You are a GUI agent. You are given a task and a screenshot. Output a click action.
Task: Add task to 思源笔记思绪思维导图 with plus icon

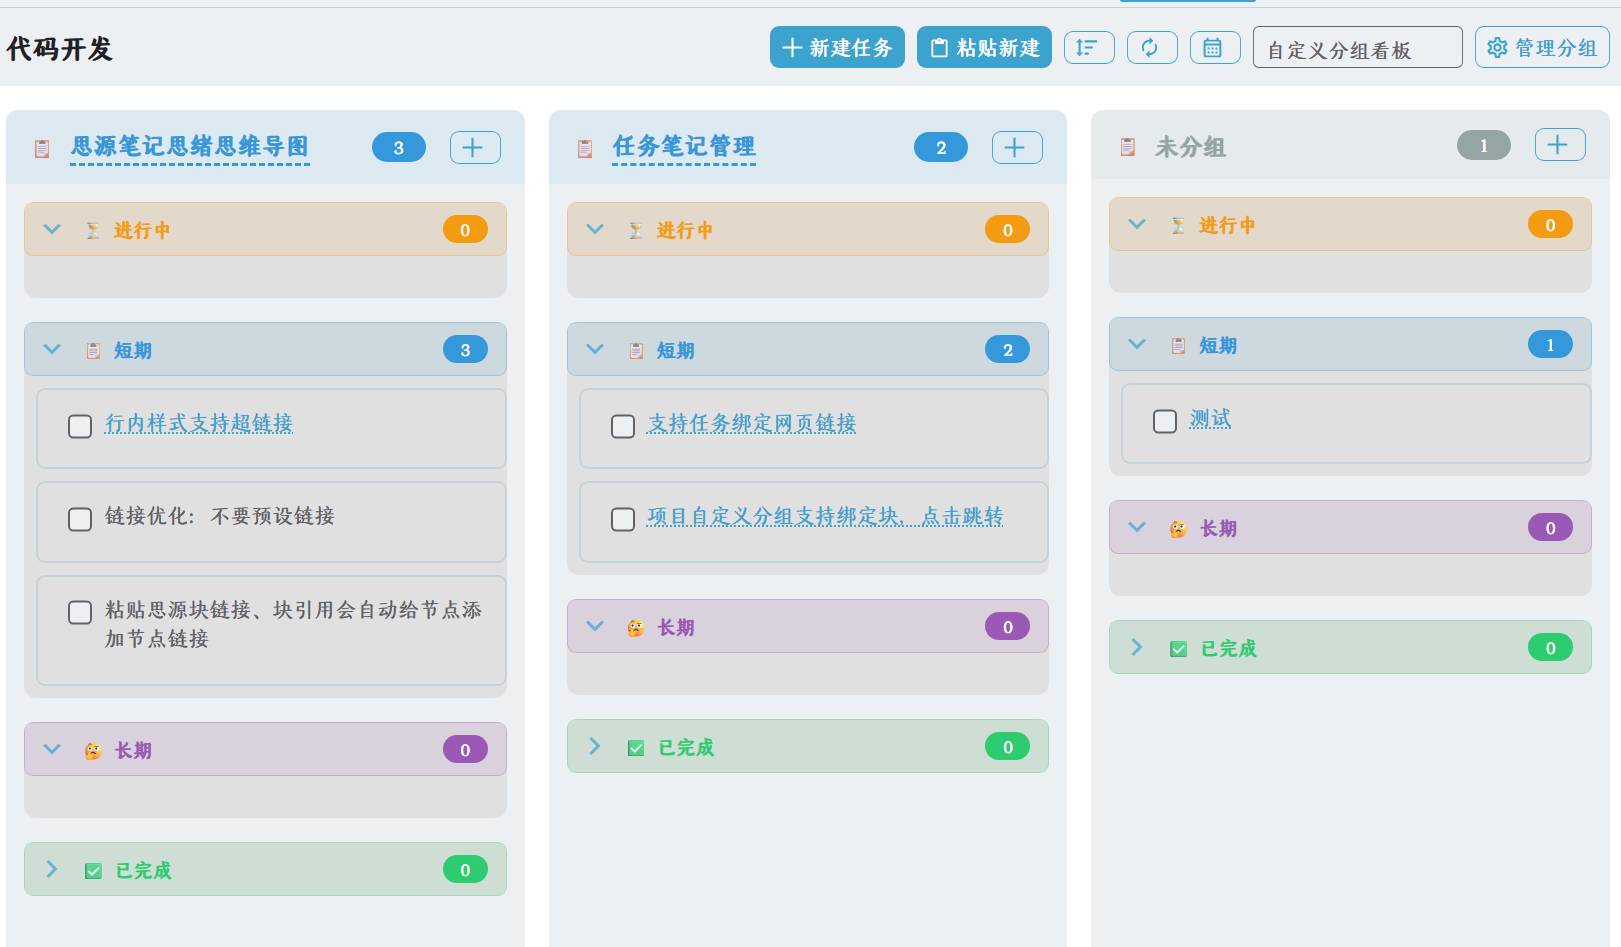(474, 148)
